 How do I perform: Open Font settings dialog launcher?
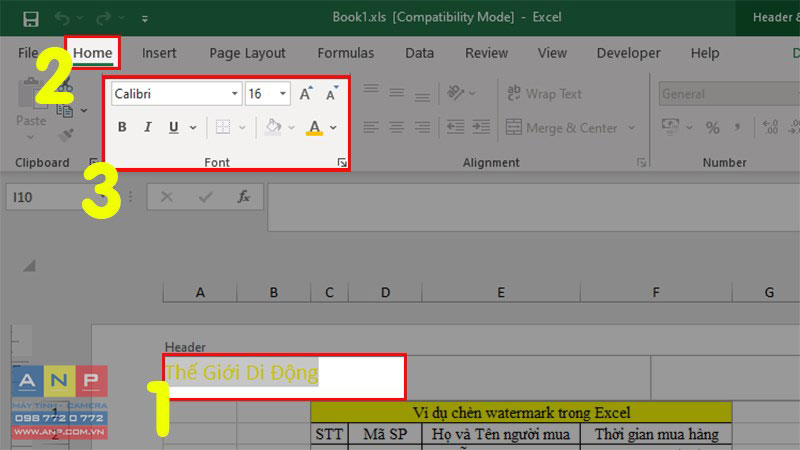click(x=342, y=163)
